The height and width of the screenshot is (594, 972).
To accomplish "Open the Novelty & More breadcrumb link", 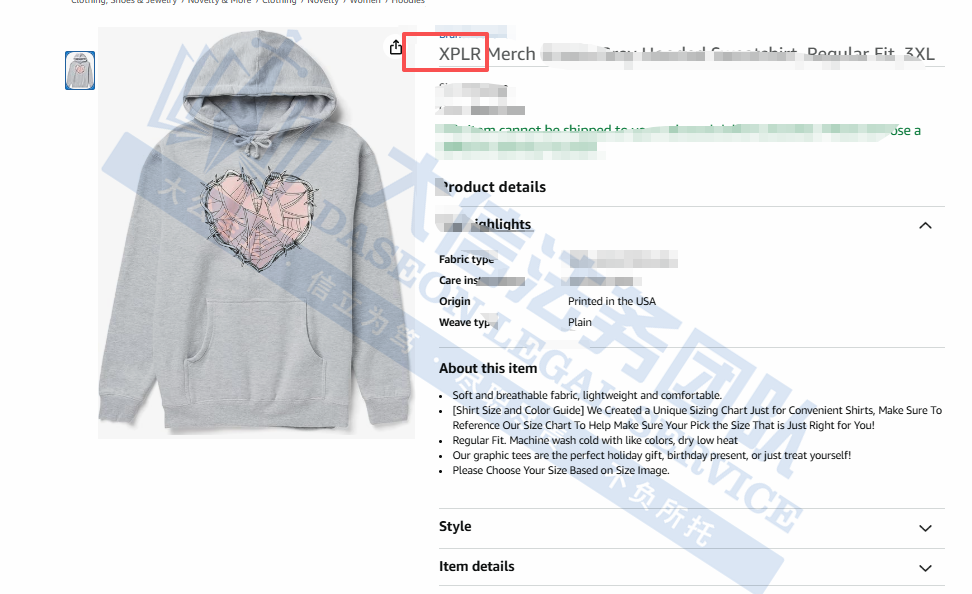I will click(x=219, y=2).
